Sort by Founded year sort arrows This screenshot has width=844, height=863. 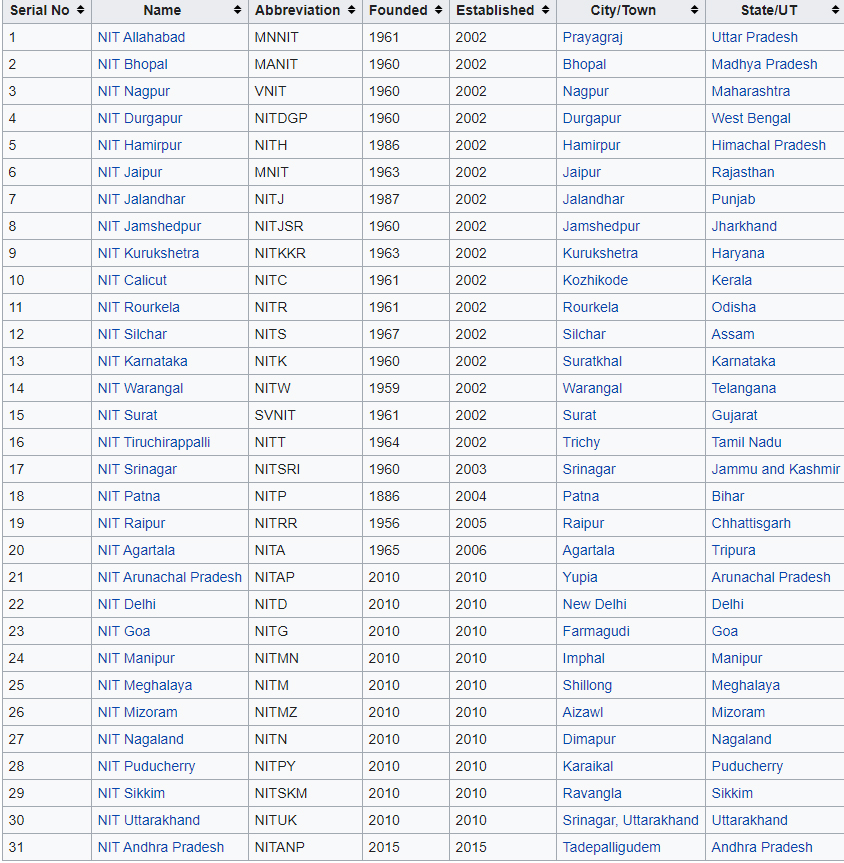point(438,10)
